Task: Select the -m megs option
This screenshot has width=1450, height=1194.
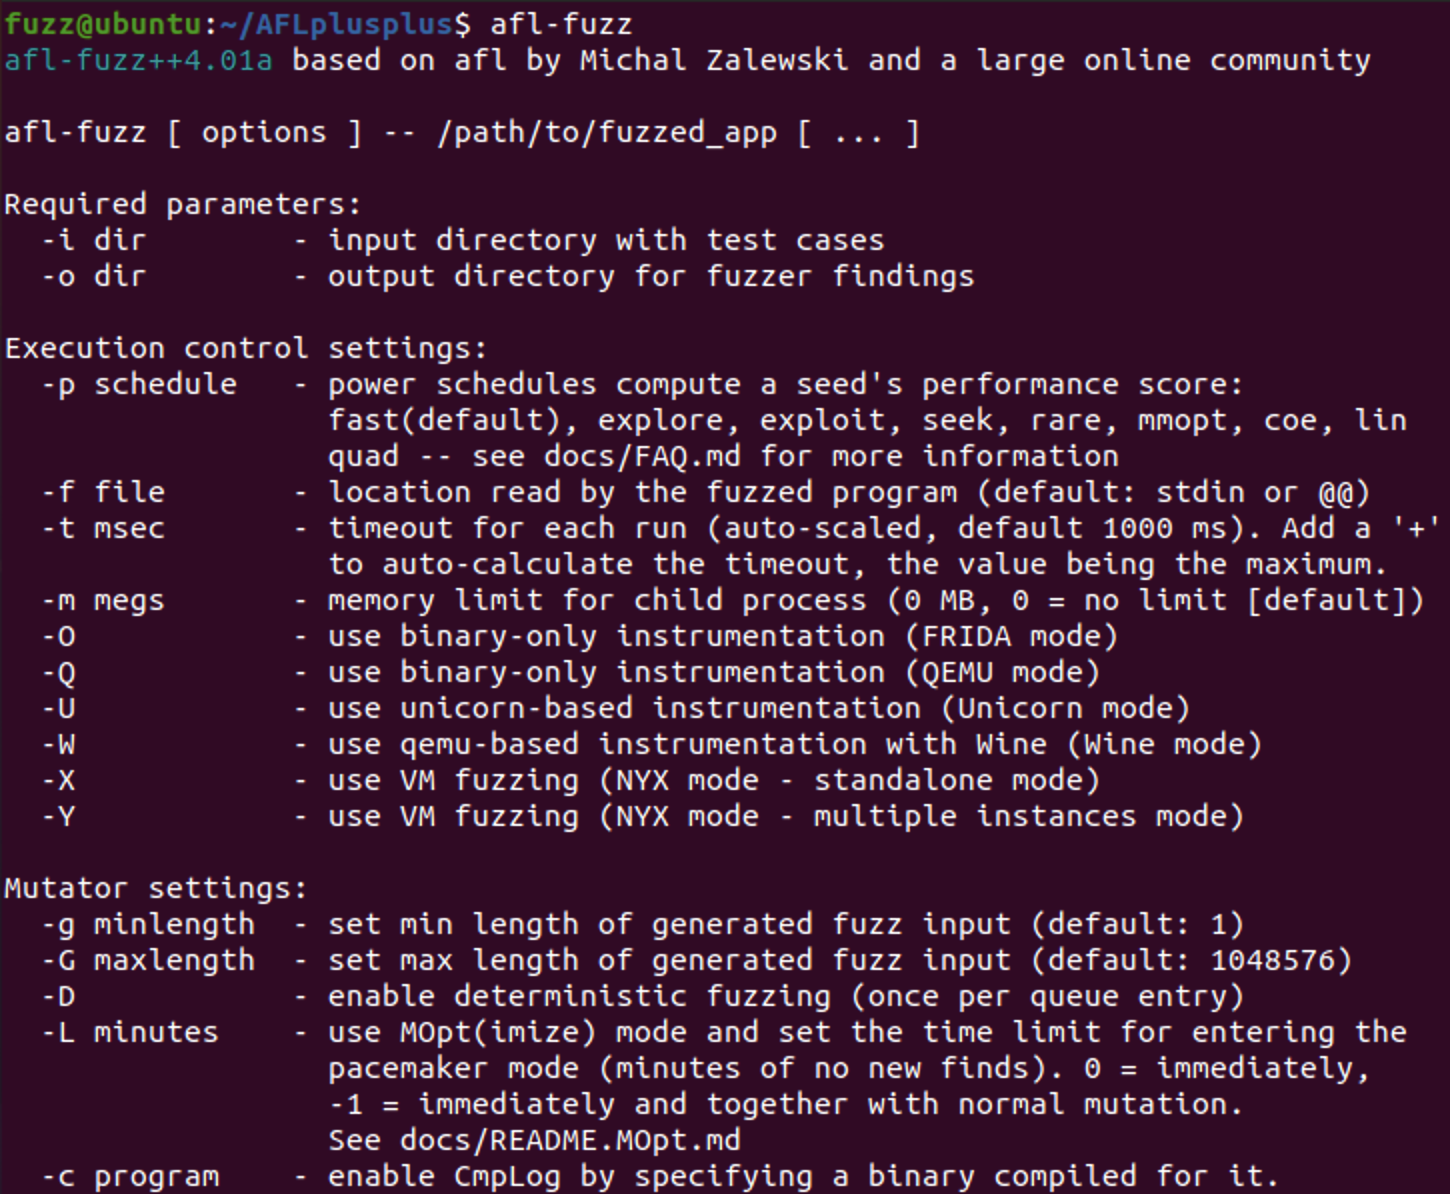Action: point(103,601)
